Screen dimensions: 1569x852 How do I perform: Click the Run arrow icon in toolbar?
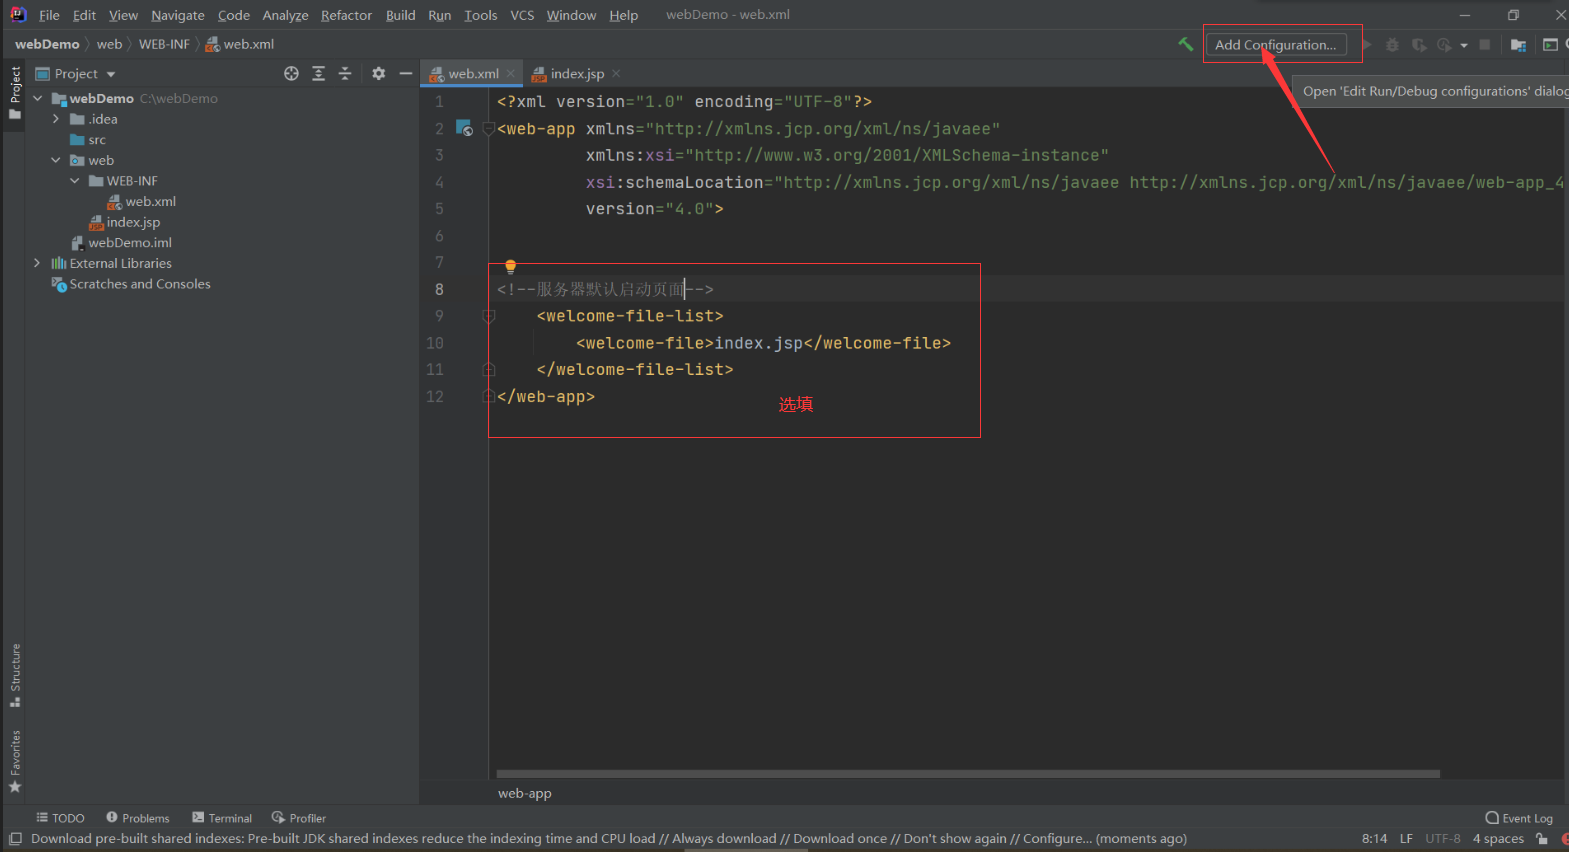1367,45
